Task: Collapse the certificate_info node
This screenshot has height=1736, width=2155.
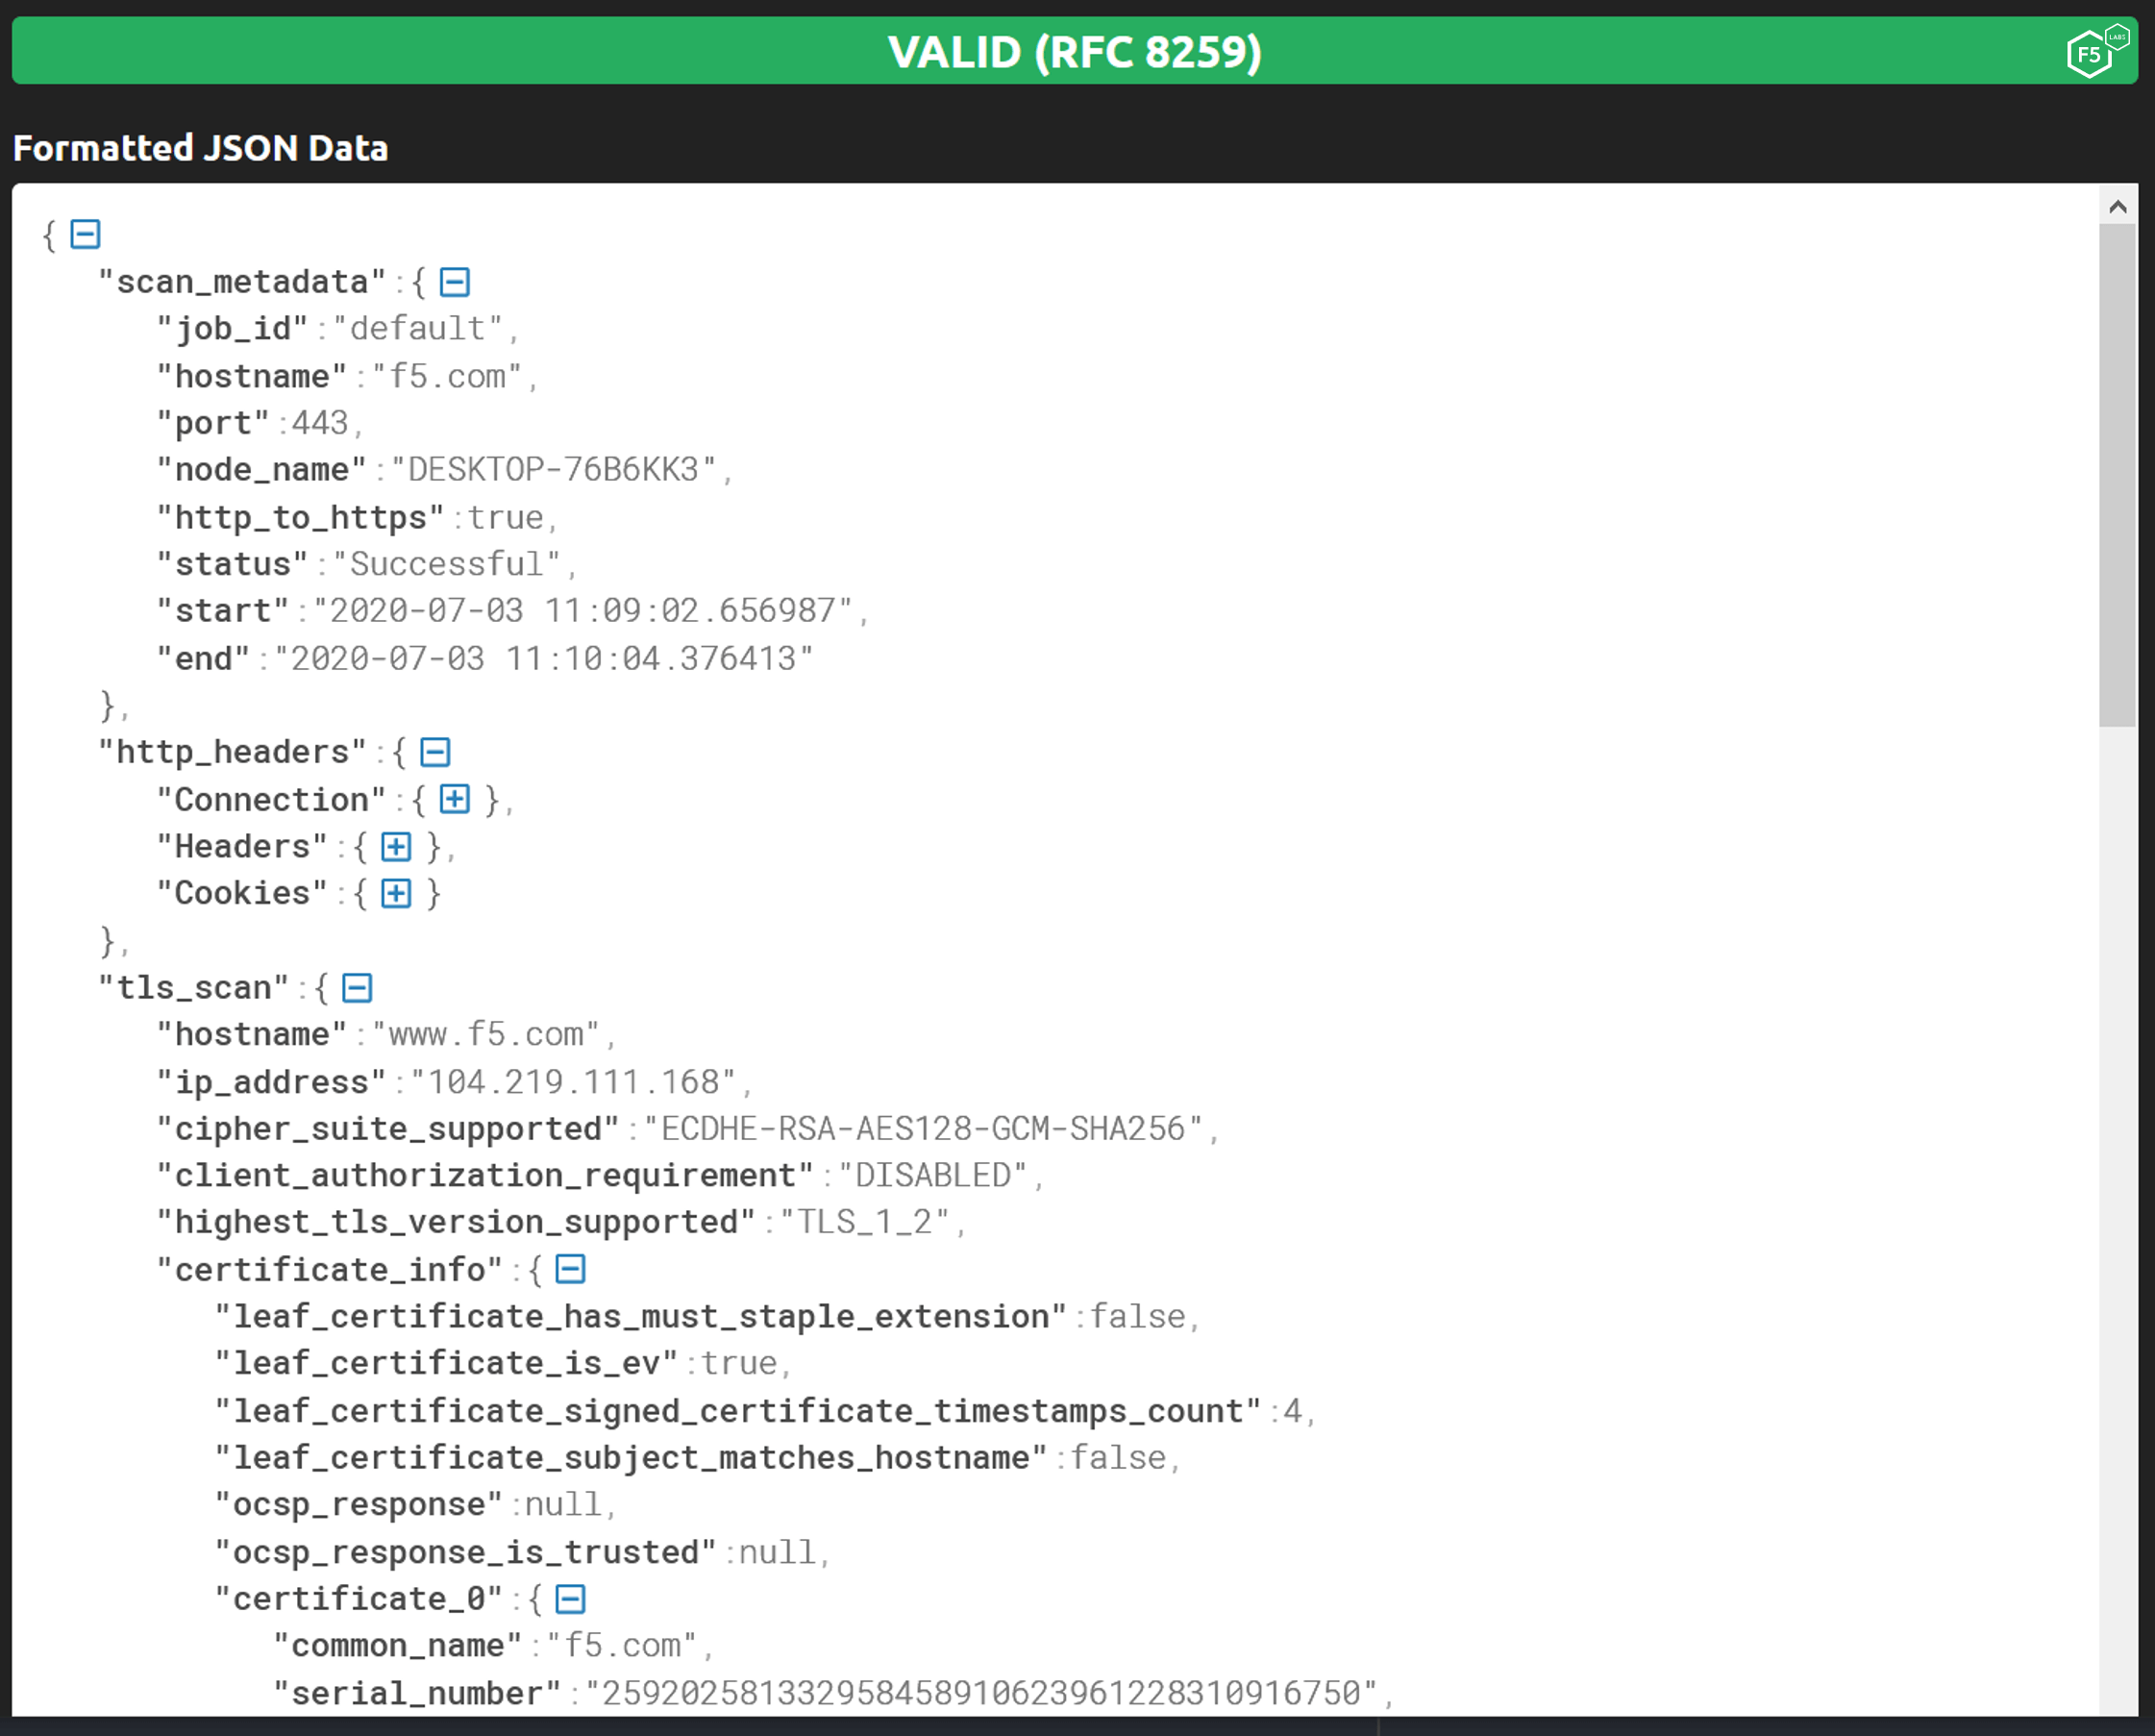Action: point(570,1269)
